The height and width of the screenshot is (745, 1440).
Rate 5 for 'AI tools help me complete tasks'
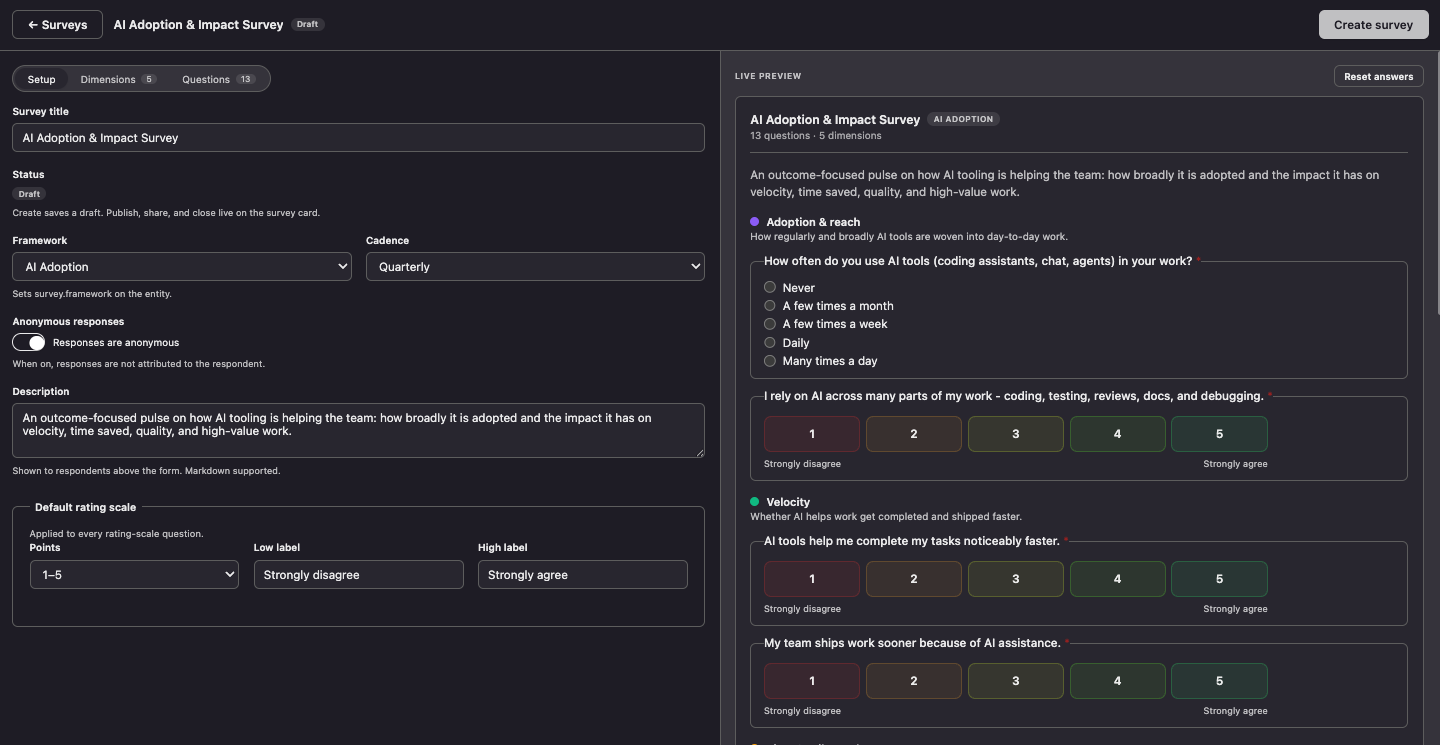[x=1219, y=579]
